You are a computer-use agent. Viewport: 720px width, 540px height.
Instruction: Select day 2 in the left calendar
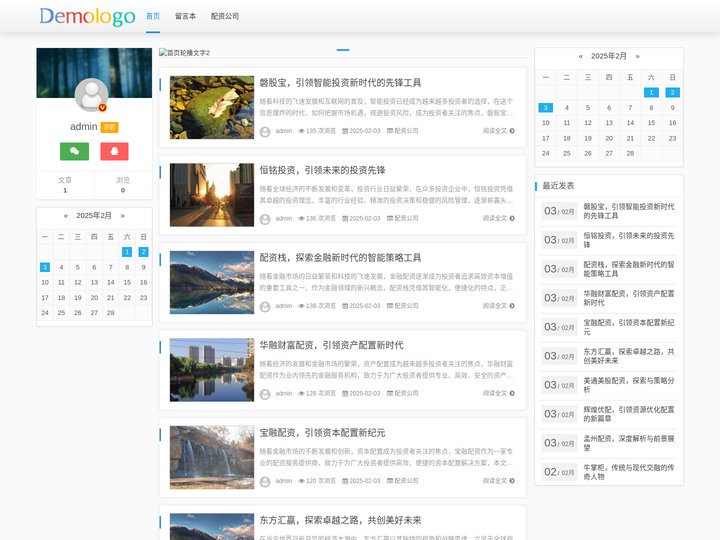click(x=143, y=252)
